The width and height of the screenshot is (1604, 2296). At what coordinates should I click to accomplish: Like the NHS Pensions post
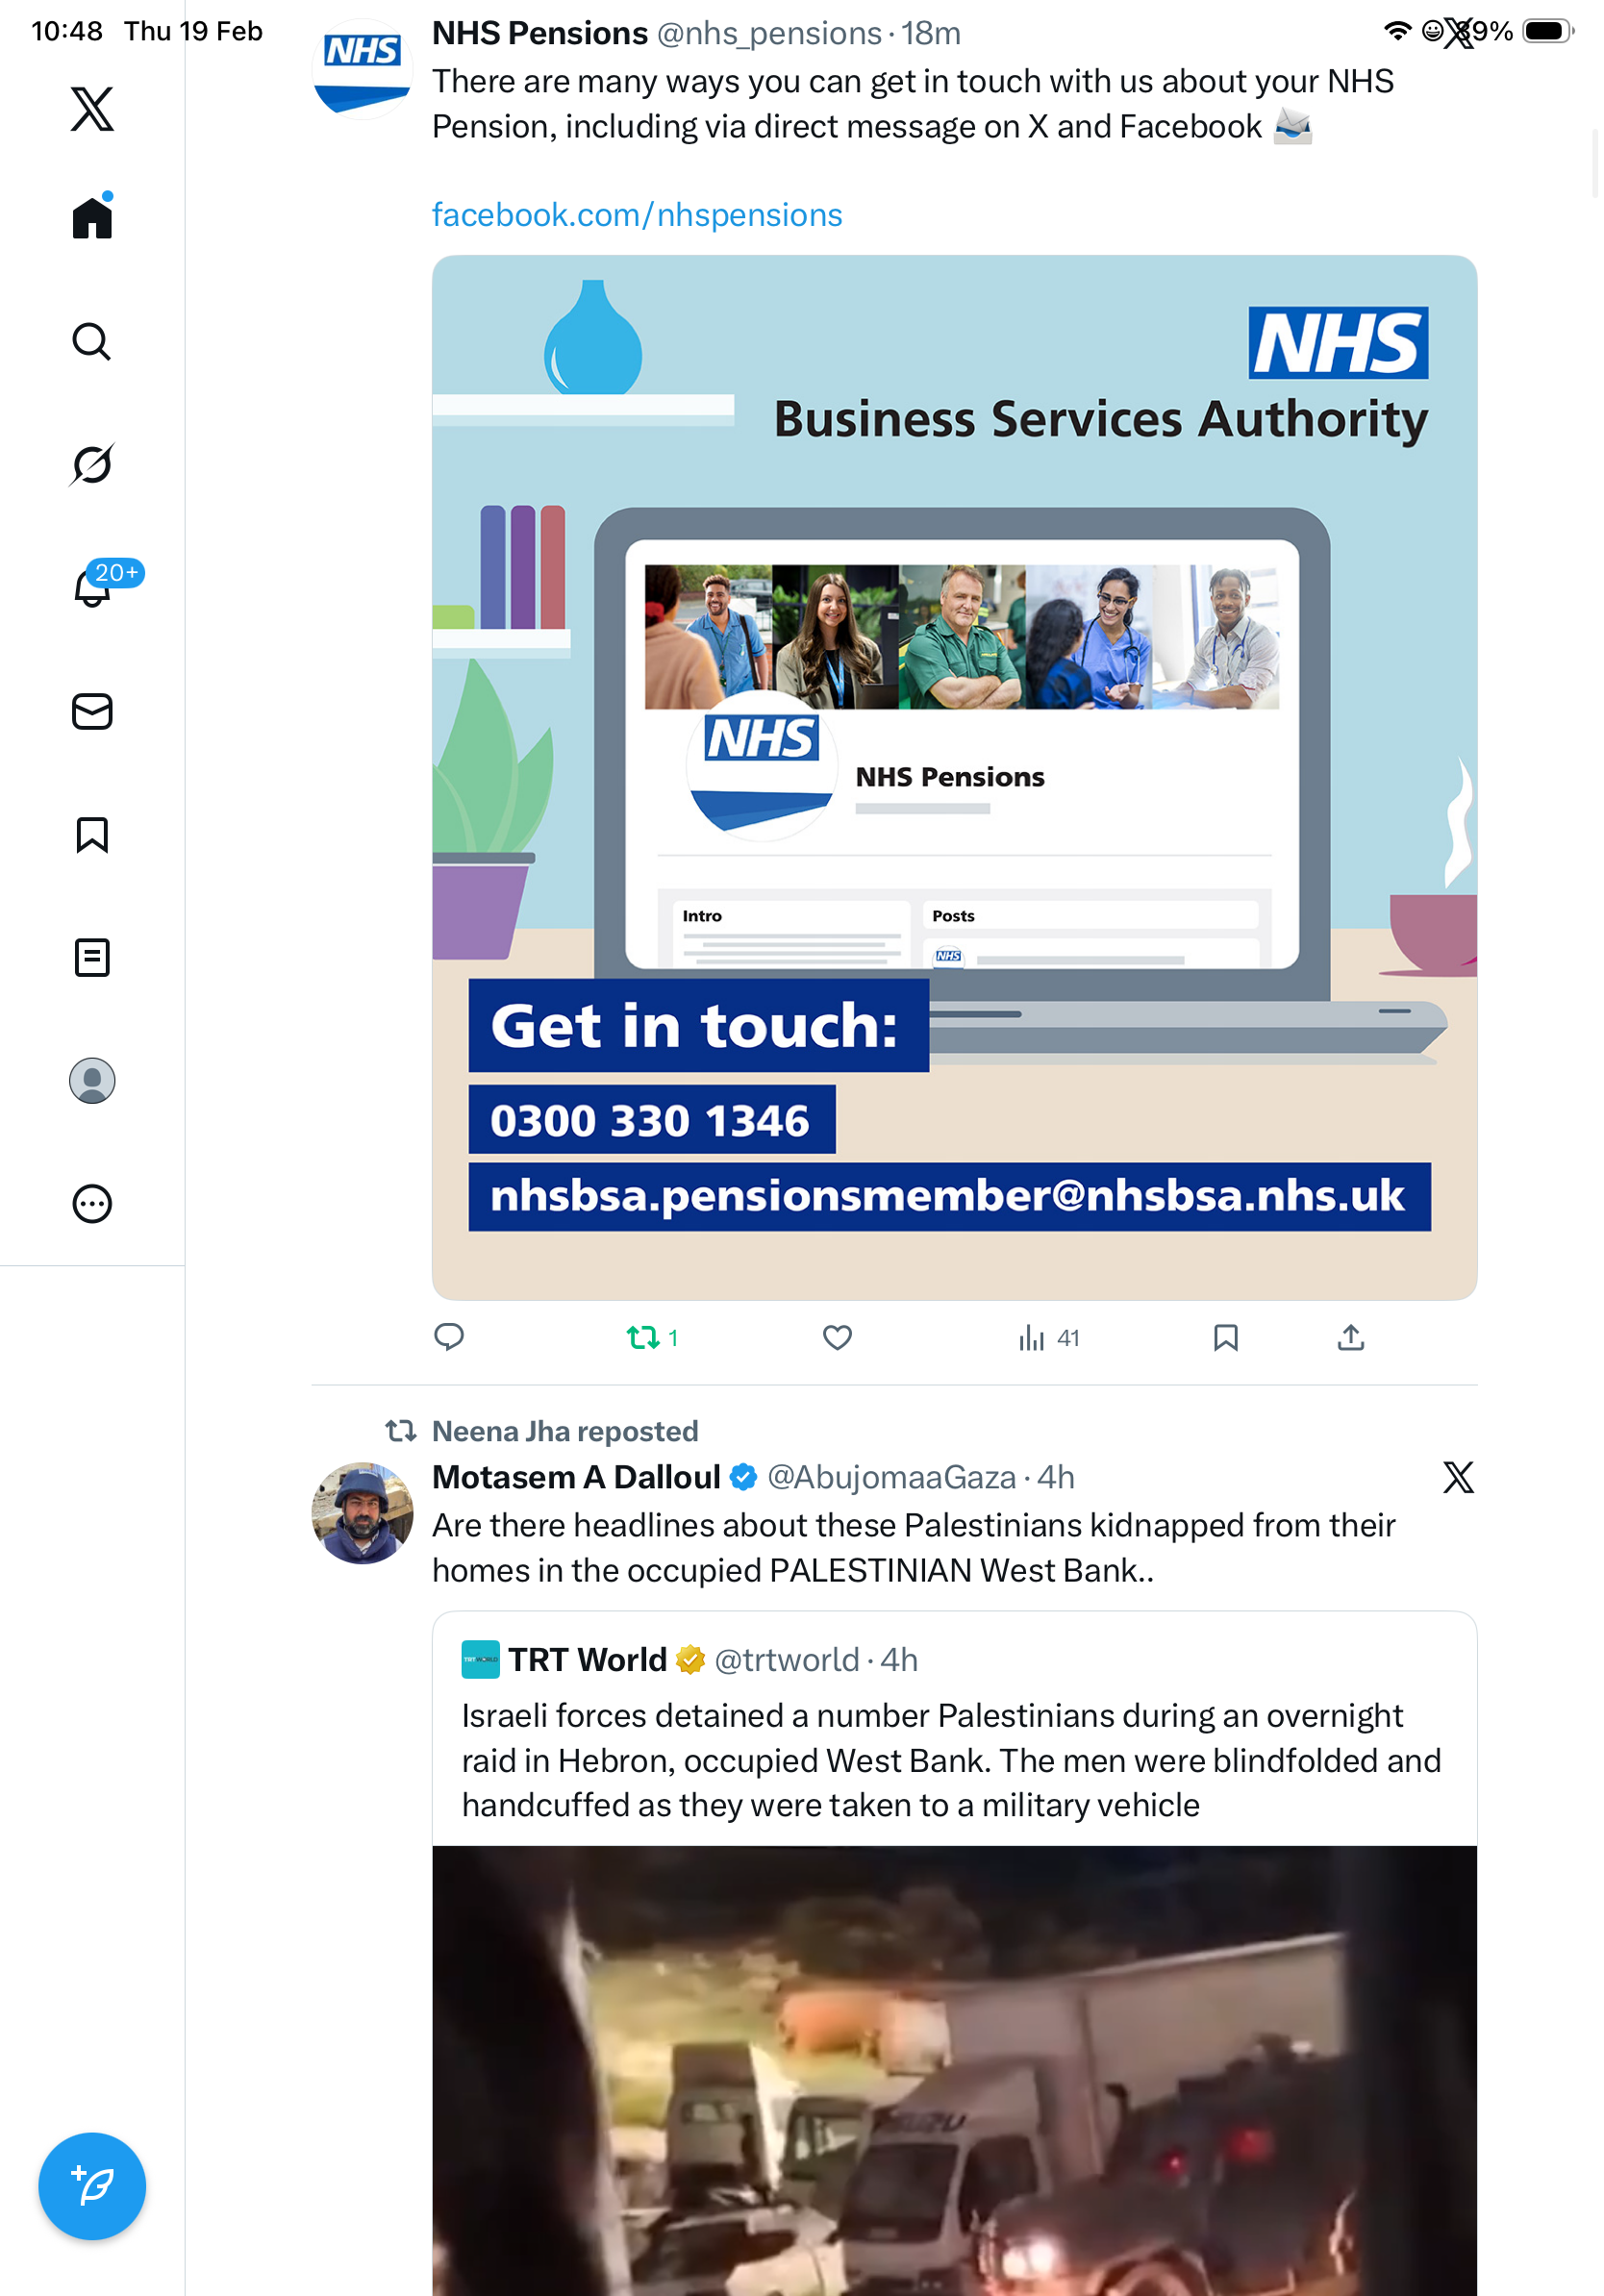point(837,1337)
